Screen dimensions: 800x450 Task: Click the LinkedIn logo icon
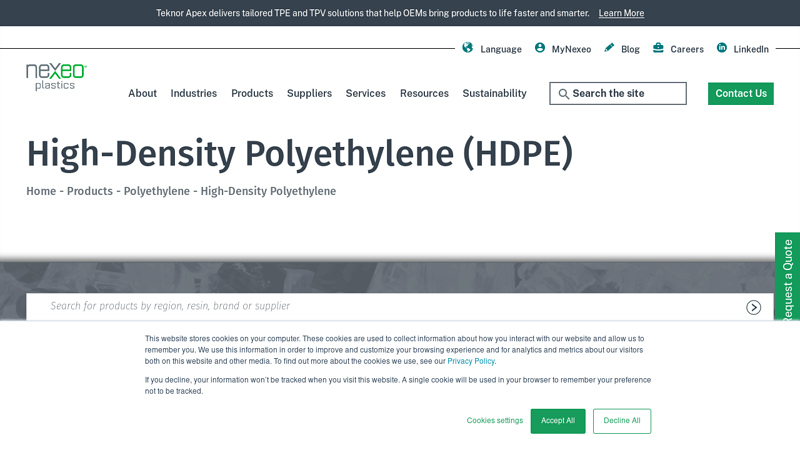pos(722,48)
